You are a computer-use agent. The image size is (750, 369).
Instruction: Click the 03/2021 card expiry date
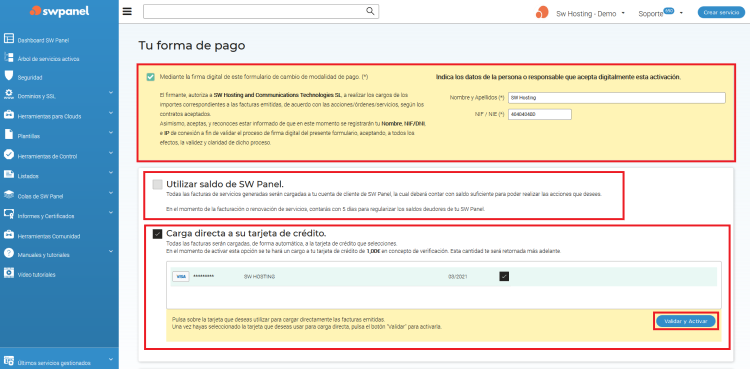coord(457,277)
